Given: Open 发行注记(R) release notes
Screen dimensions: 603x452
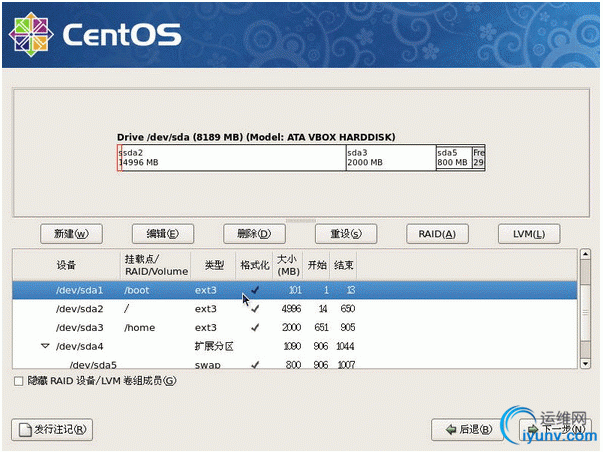Looking at the screenshot, I should [x=52, y=430].
